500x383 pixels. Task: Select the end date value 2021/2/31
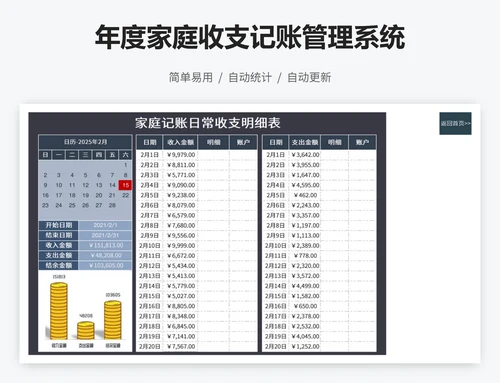tap(105, 235)
